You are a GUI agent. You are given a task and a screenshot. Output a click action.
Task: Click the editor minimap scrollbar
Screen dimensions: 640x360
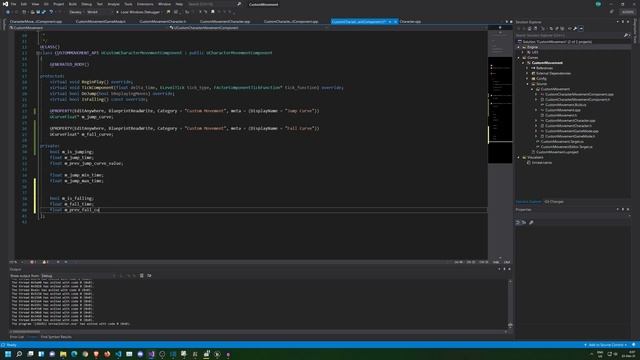[500, 145]
